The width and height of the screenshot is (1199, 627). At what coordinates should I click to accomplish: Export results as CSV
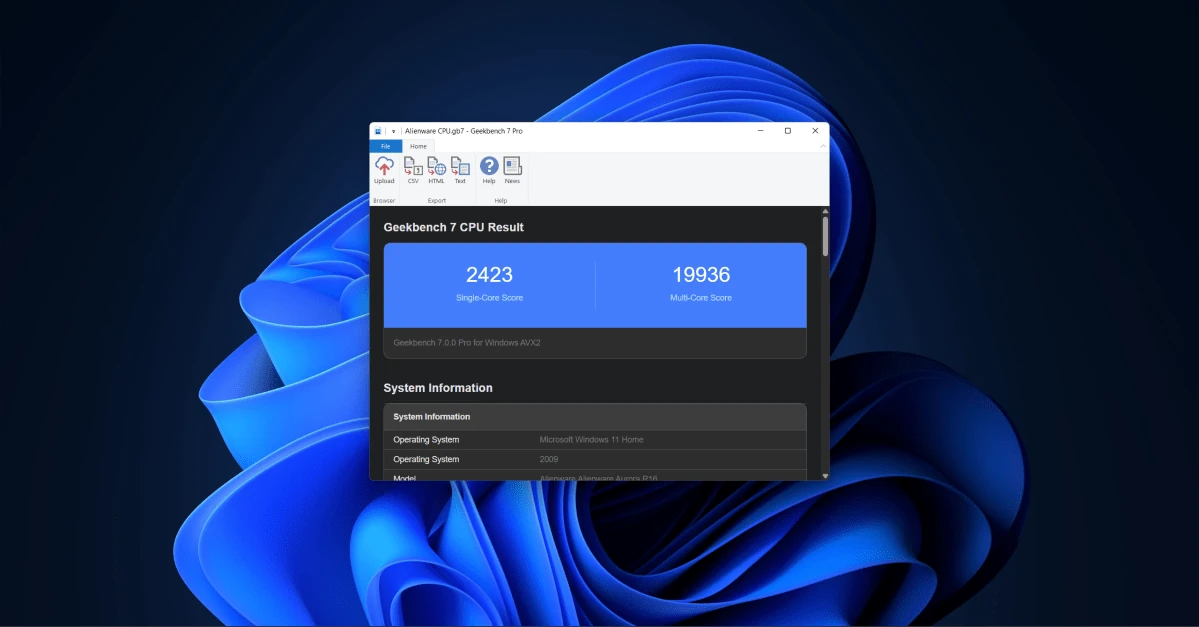[x=413, y=171]
